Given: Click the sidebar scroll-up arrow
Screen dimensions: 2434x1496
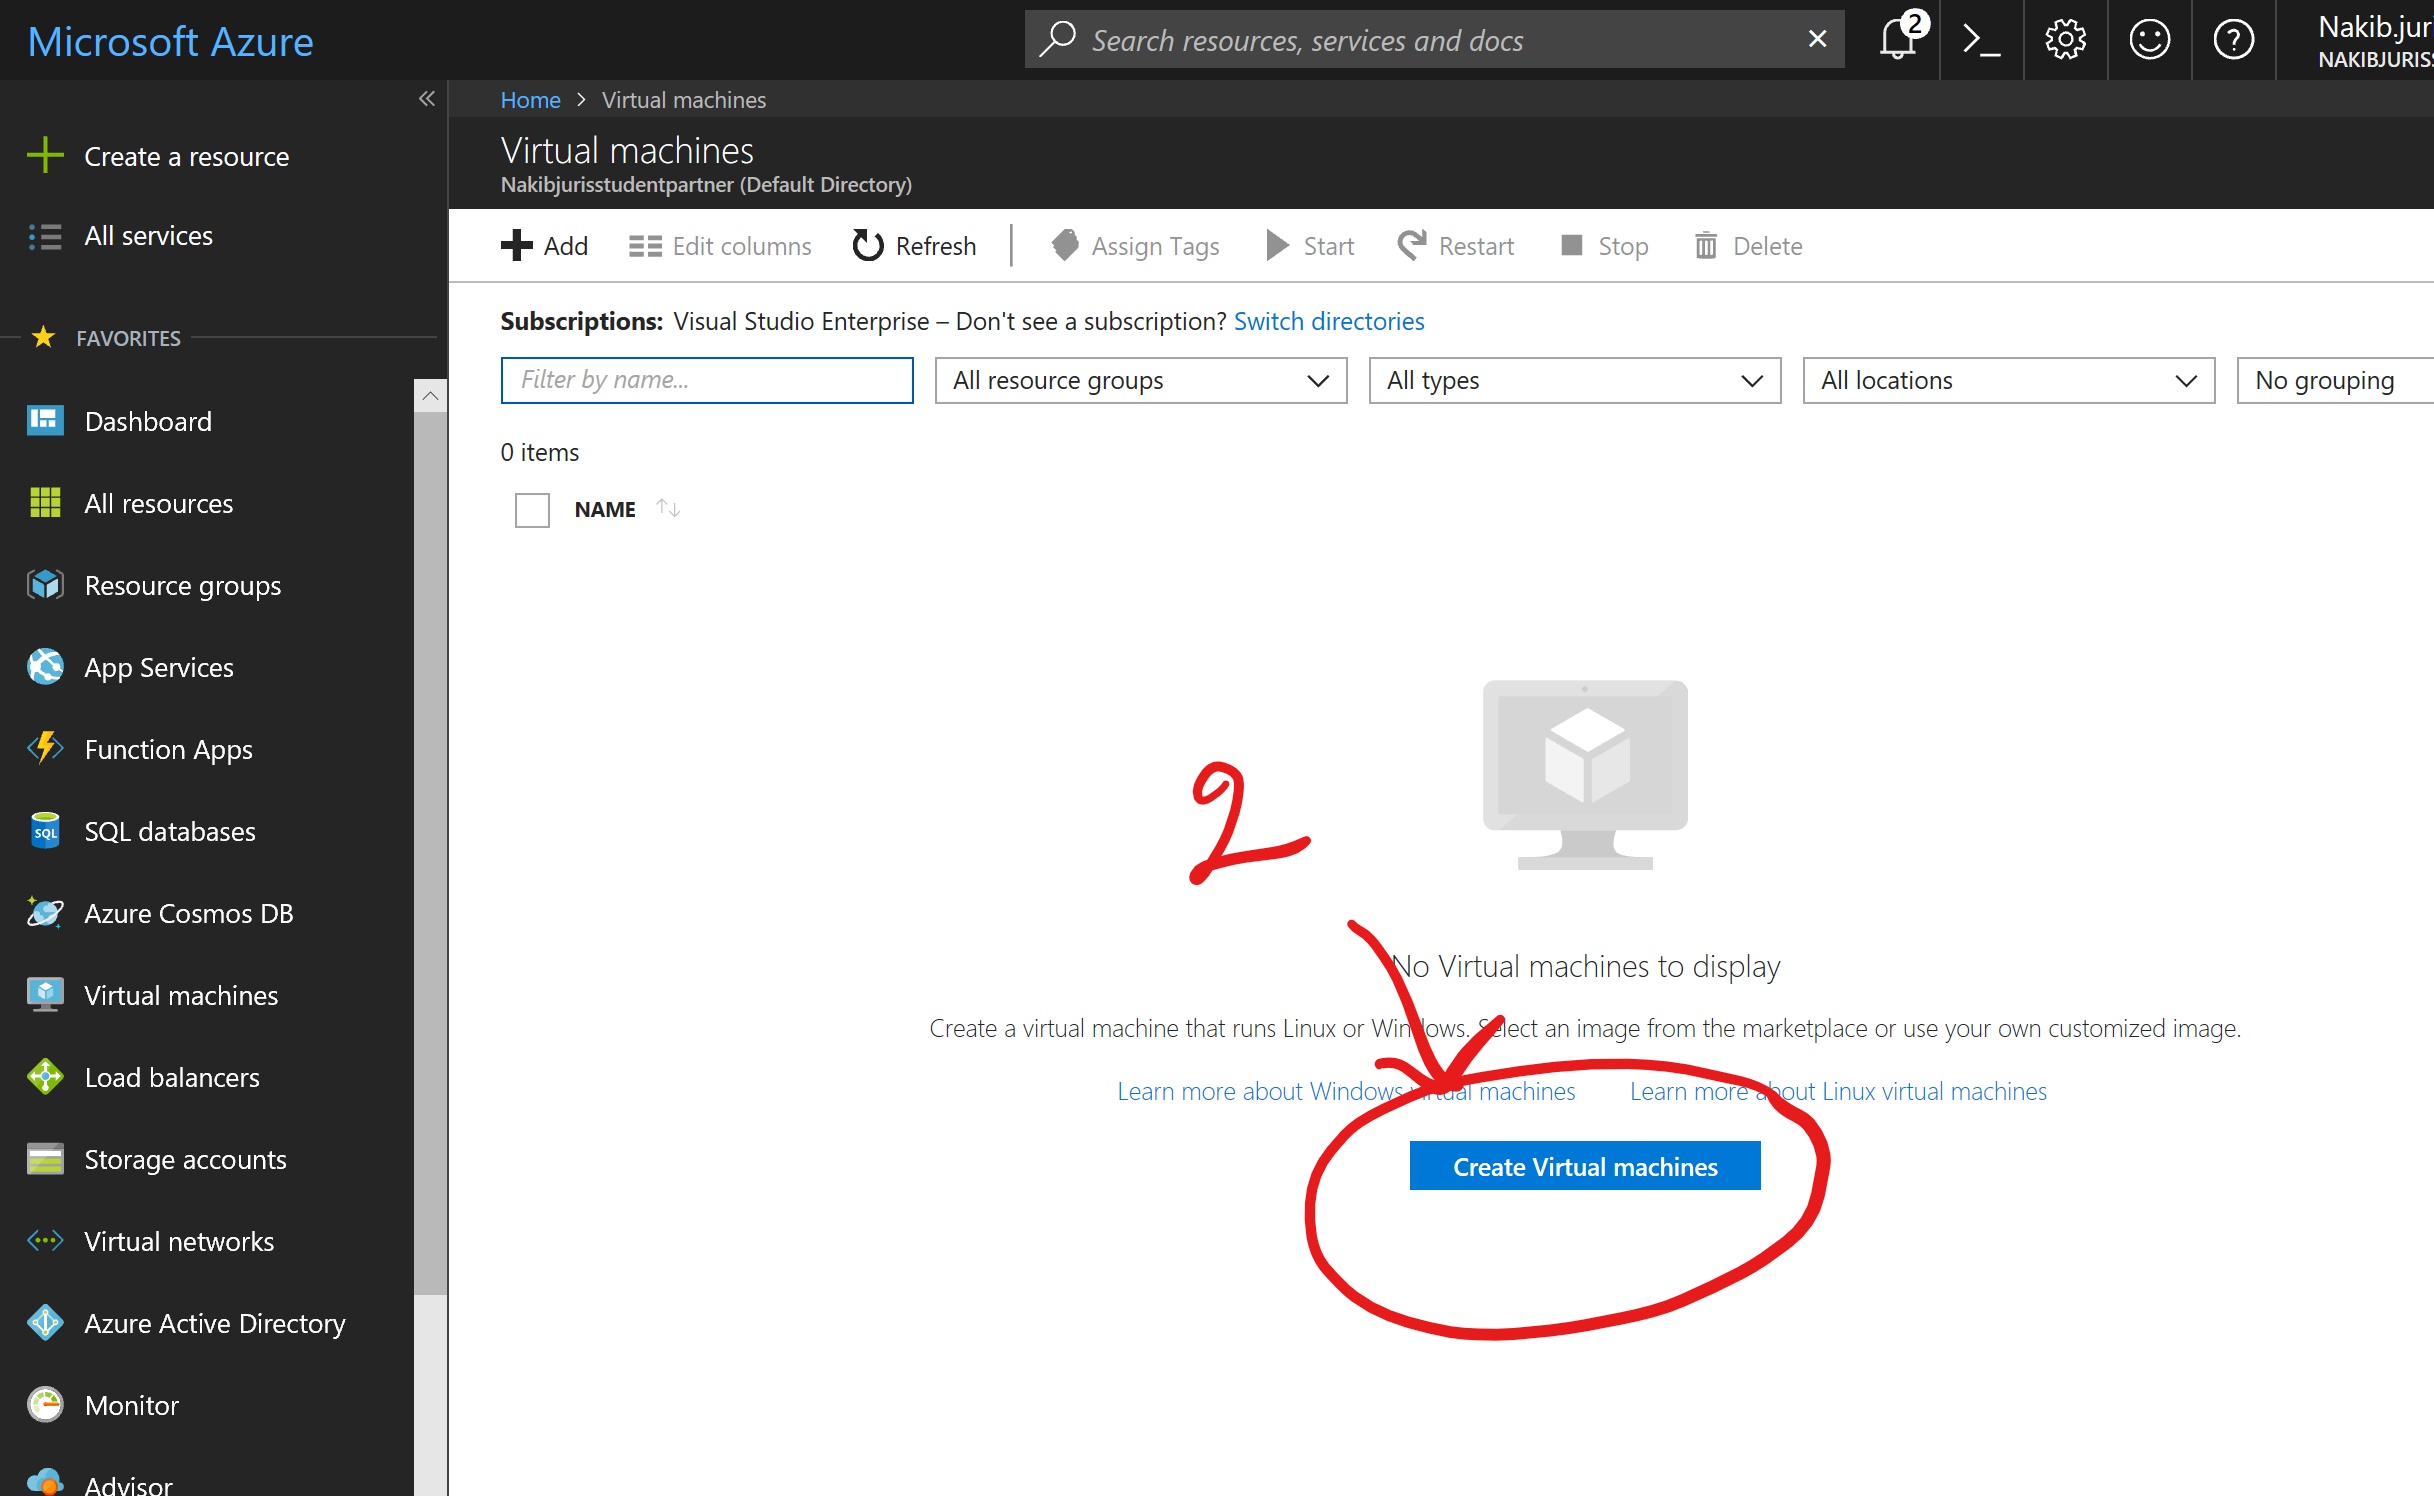Looking at the screenshot, I should pos(430,396).
